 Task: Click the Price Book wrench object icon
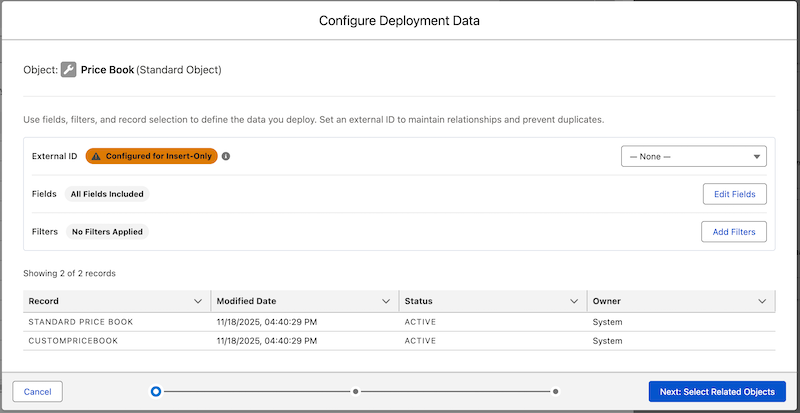tap(68, 69)
